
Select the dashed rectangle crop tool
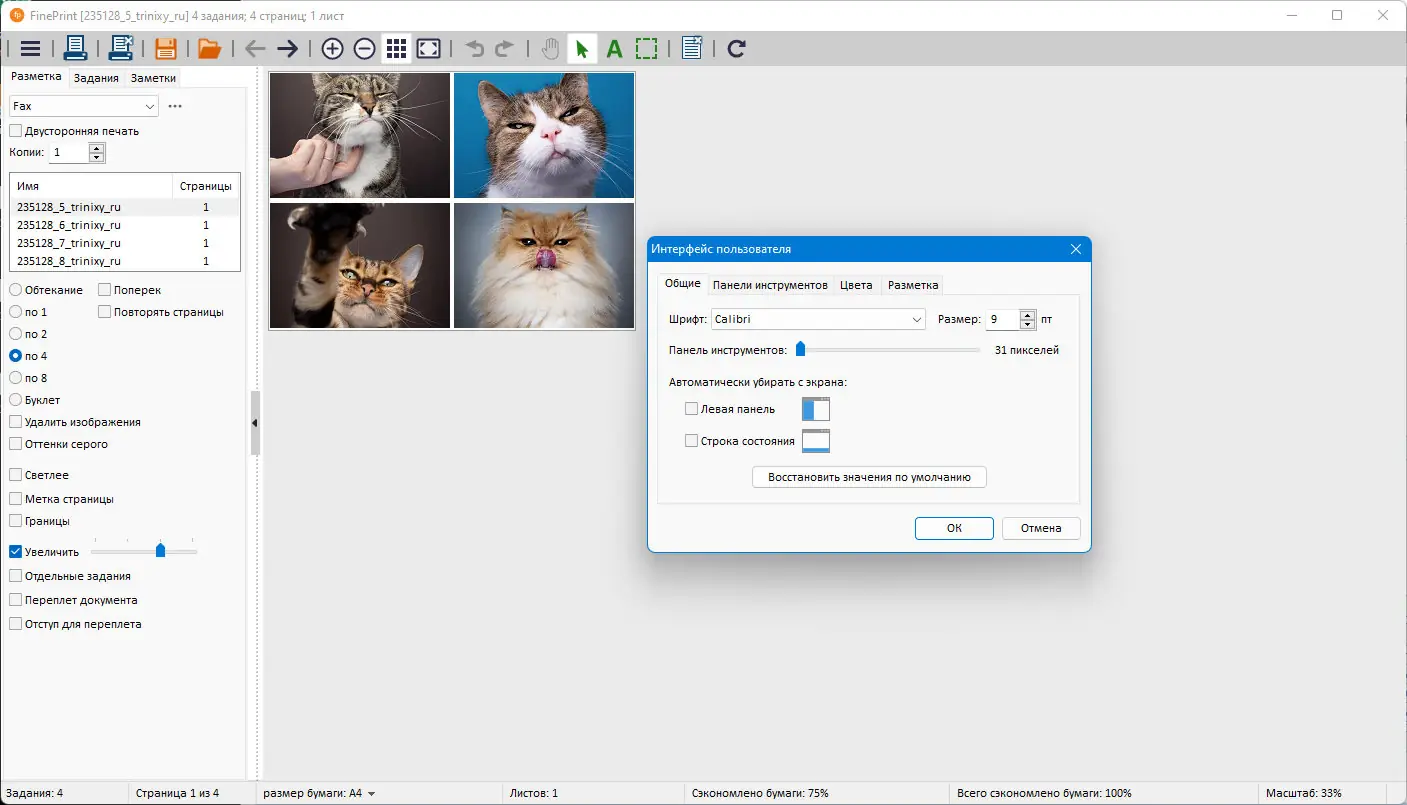coord(647,48)
